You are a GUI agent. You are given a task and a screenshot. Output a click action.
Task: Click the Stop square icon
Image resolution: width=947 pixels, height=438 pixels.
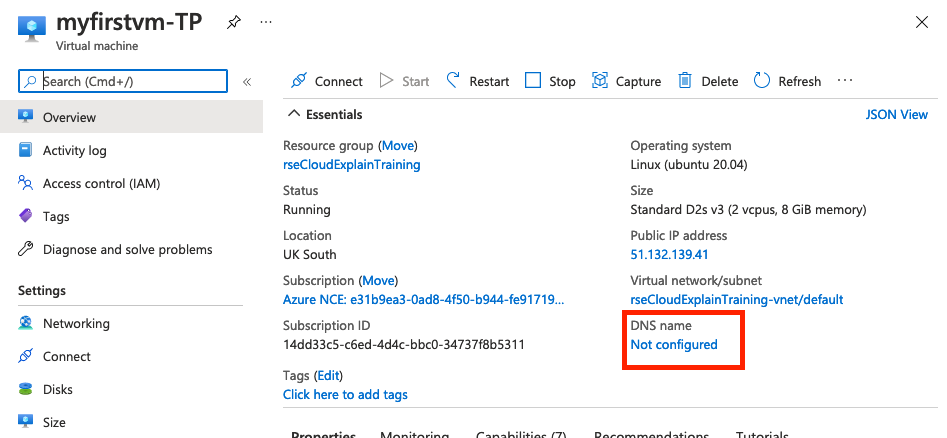click(533, 80)
